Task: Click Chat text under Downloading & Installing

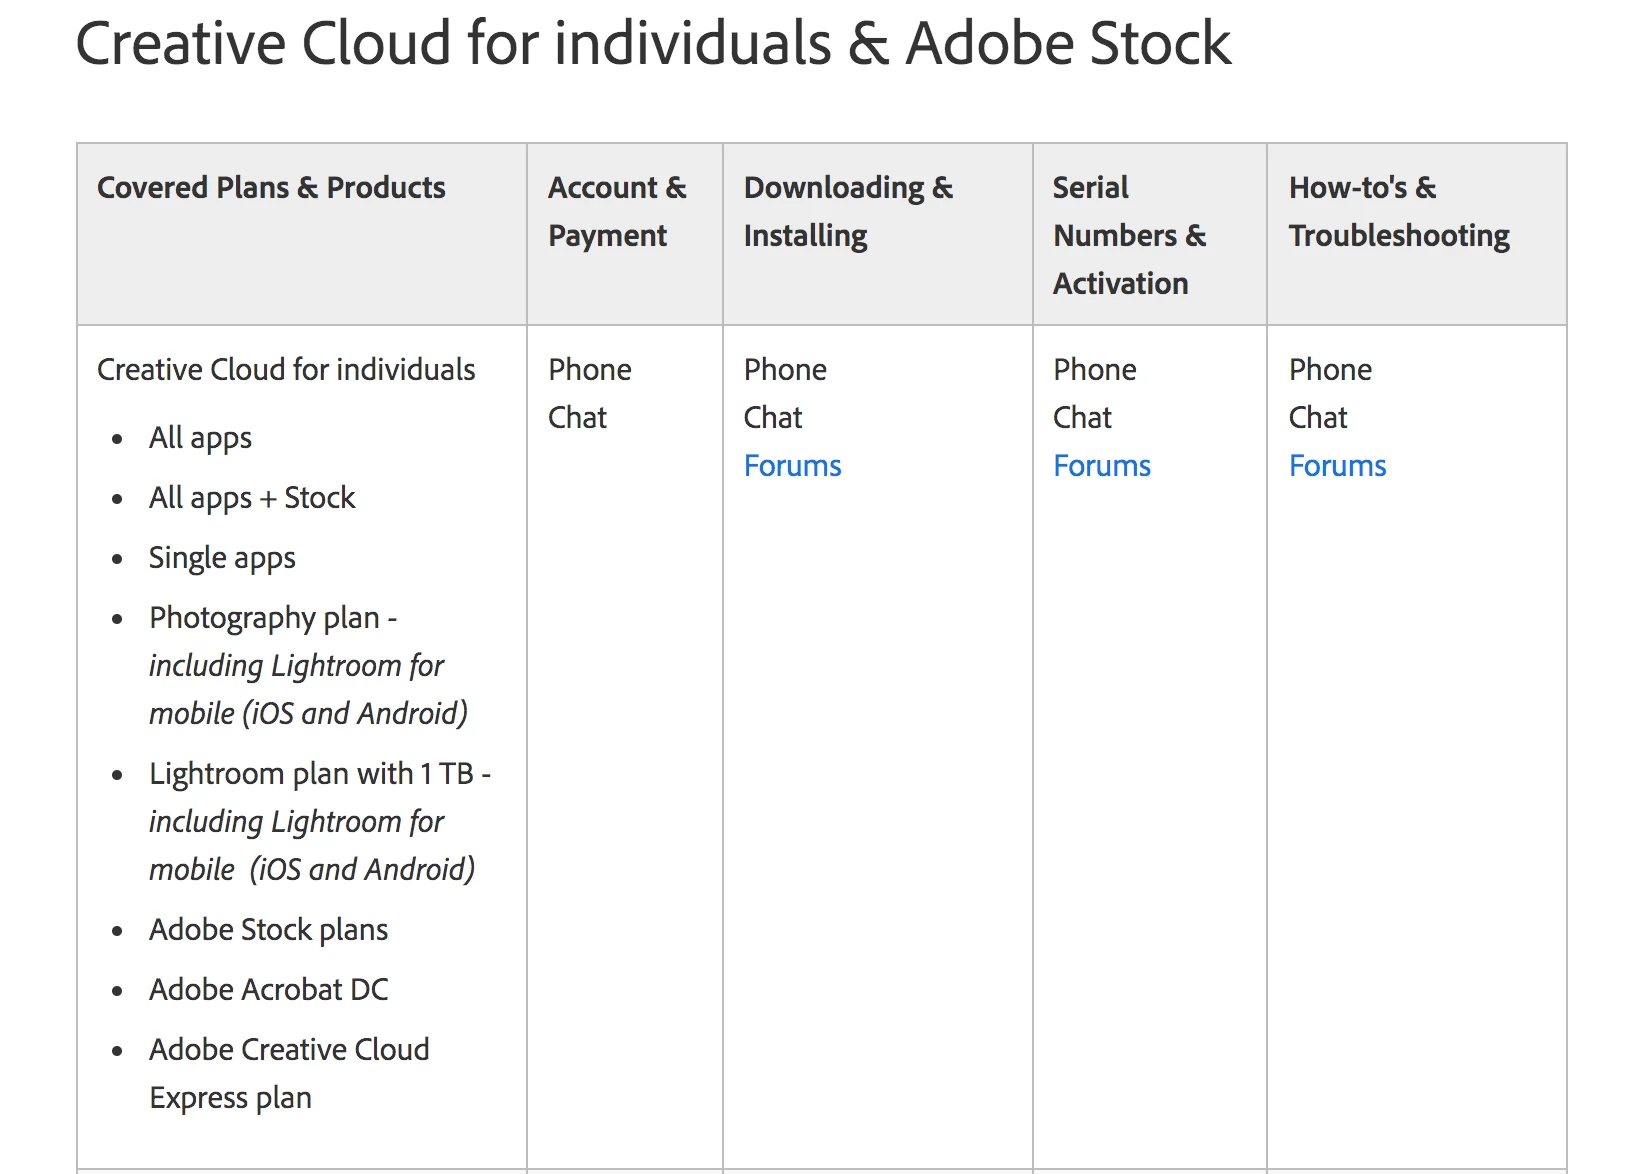Action: (772, 418)
